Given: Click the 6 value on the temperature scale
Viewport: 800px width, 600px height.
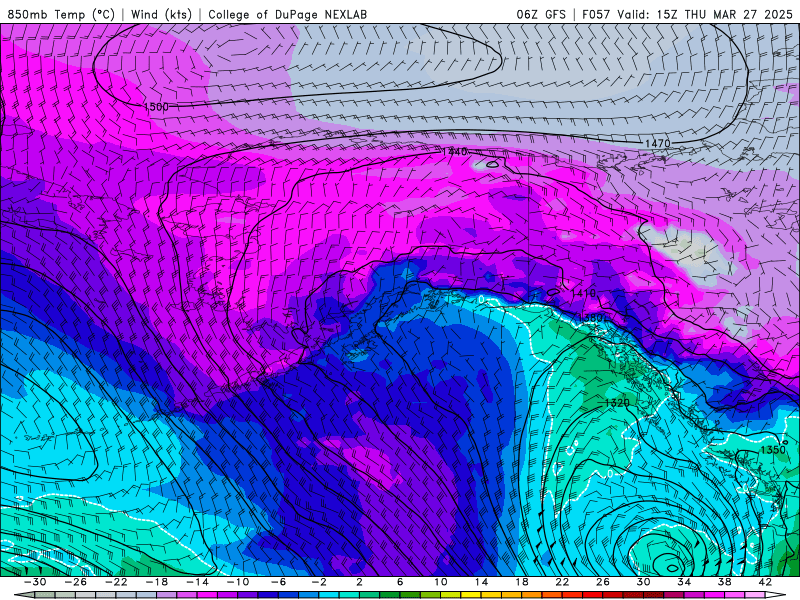Looking at the screenshot, I should coord(400,582).
